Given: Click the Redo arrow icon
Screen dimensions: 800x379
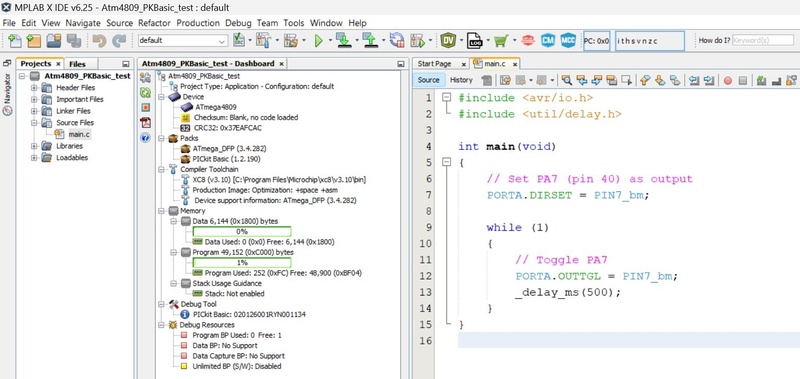Looking at the screenshot, I should 119,41.
